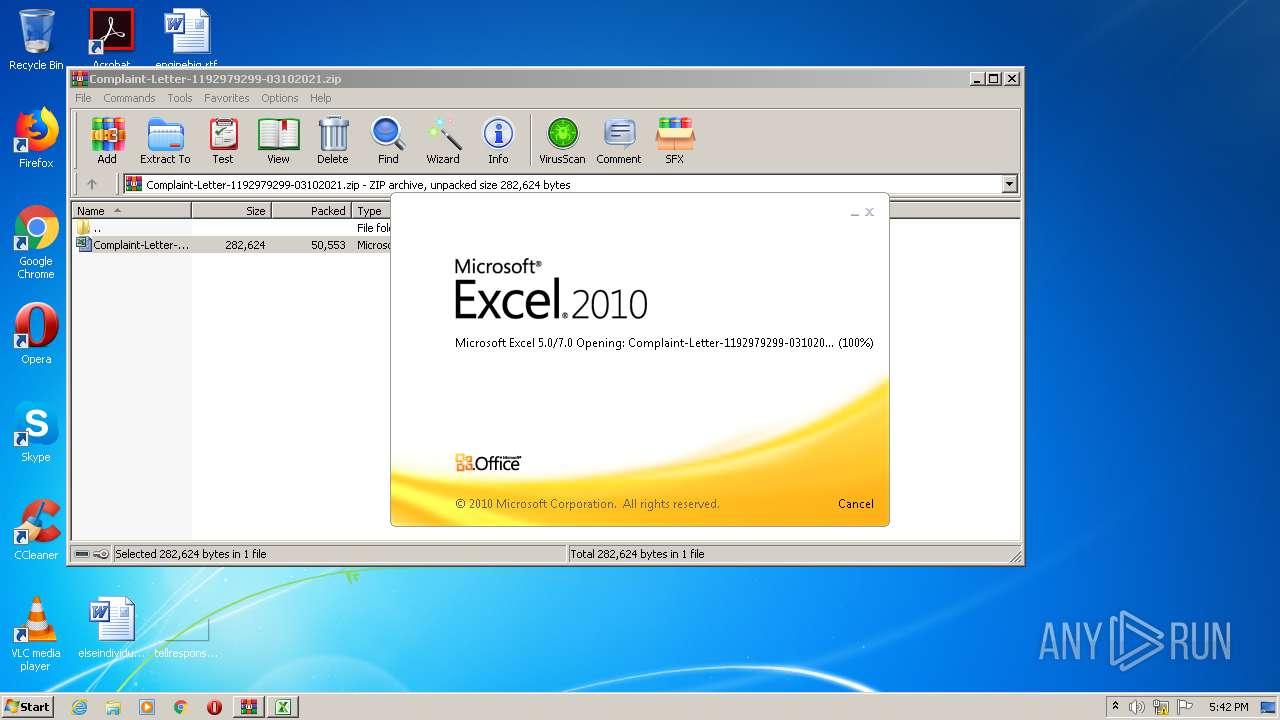This screenshot has width=1280, height=720.
Task: Click the Extract To toolbar icon
Action: (x=165, y=140)
